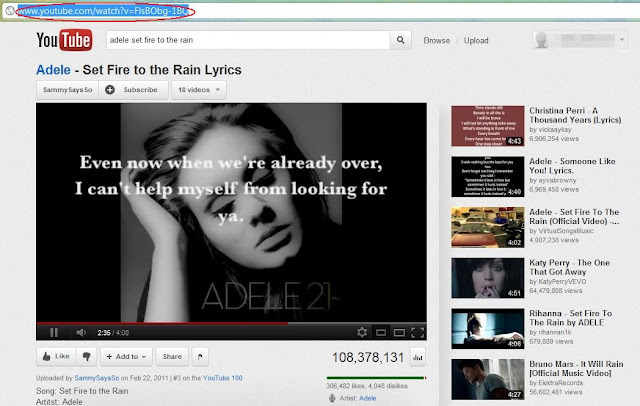The height and width of the screenshot is (406, 640).
Task: Click title Adele - Someone Like You! Lyrics.
Action: pos(572,166)
